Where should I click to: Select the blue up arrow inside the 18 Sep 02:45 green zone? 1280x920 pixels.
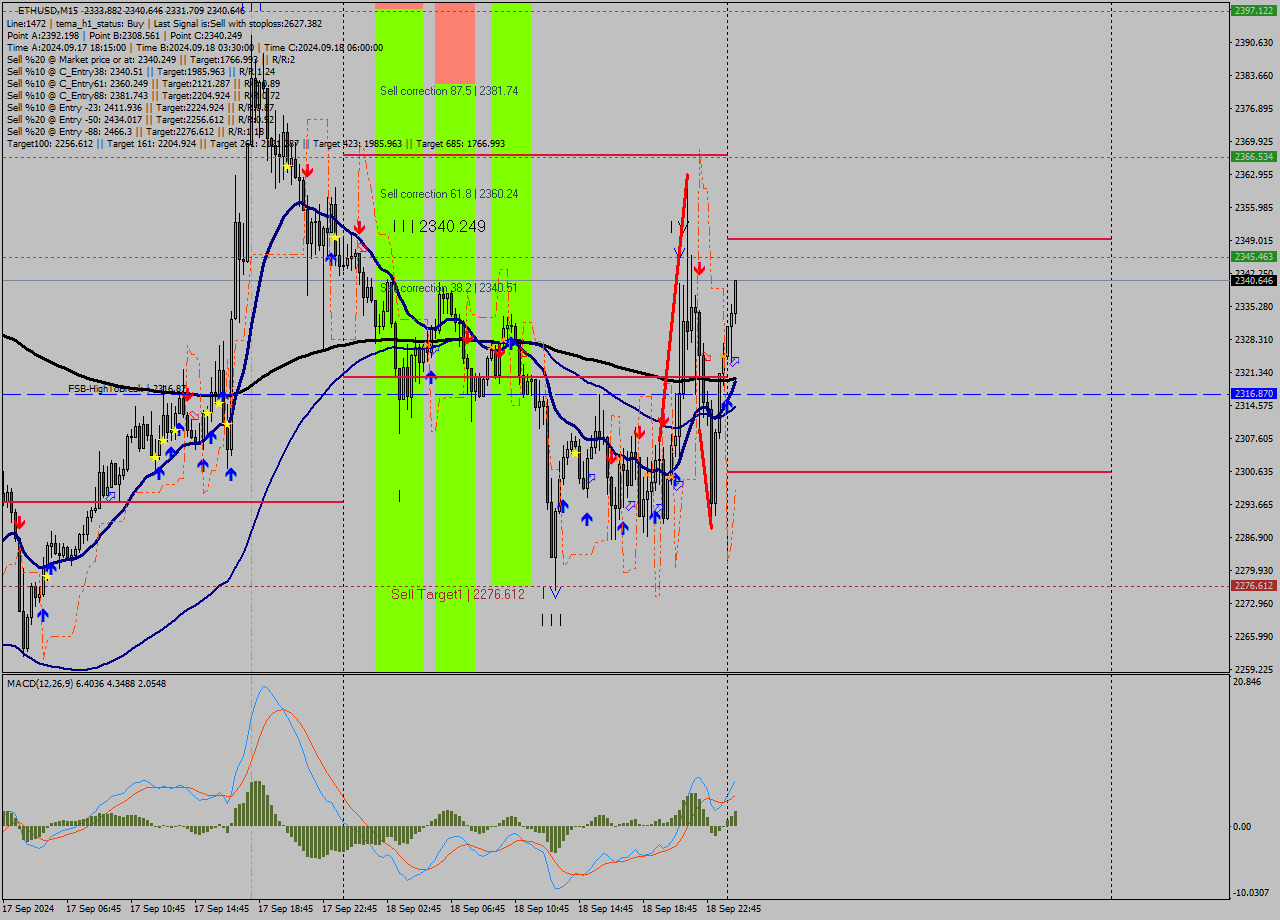click(431, 377)
